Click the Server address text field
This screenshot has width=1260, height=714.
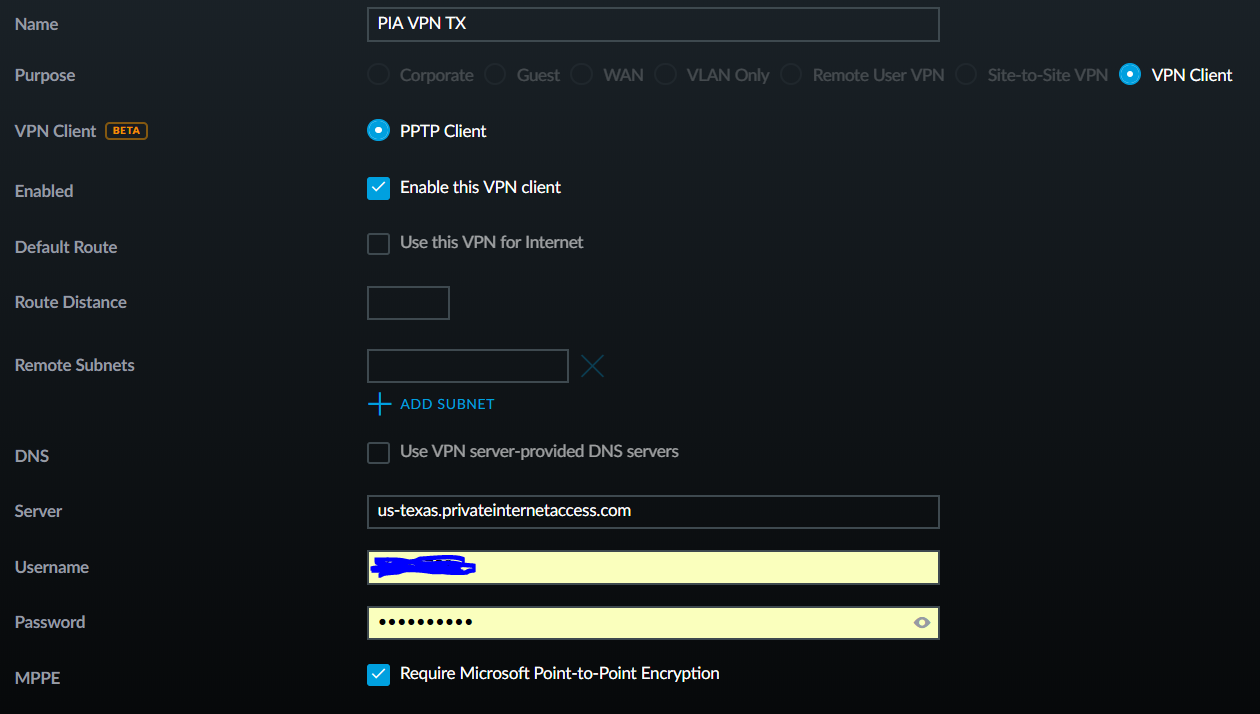click(x=653, y=511)
